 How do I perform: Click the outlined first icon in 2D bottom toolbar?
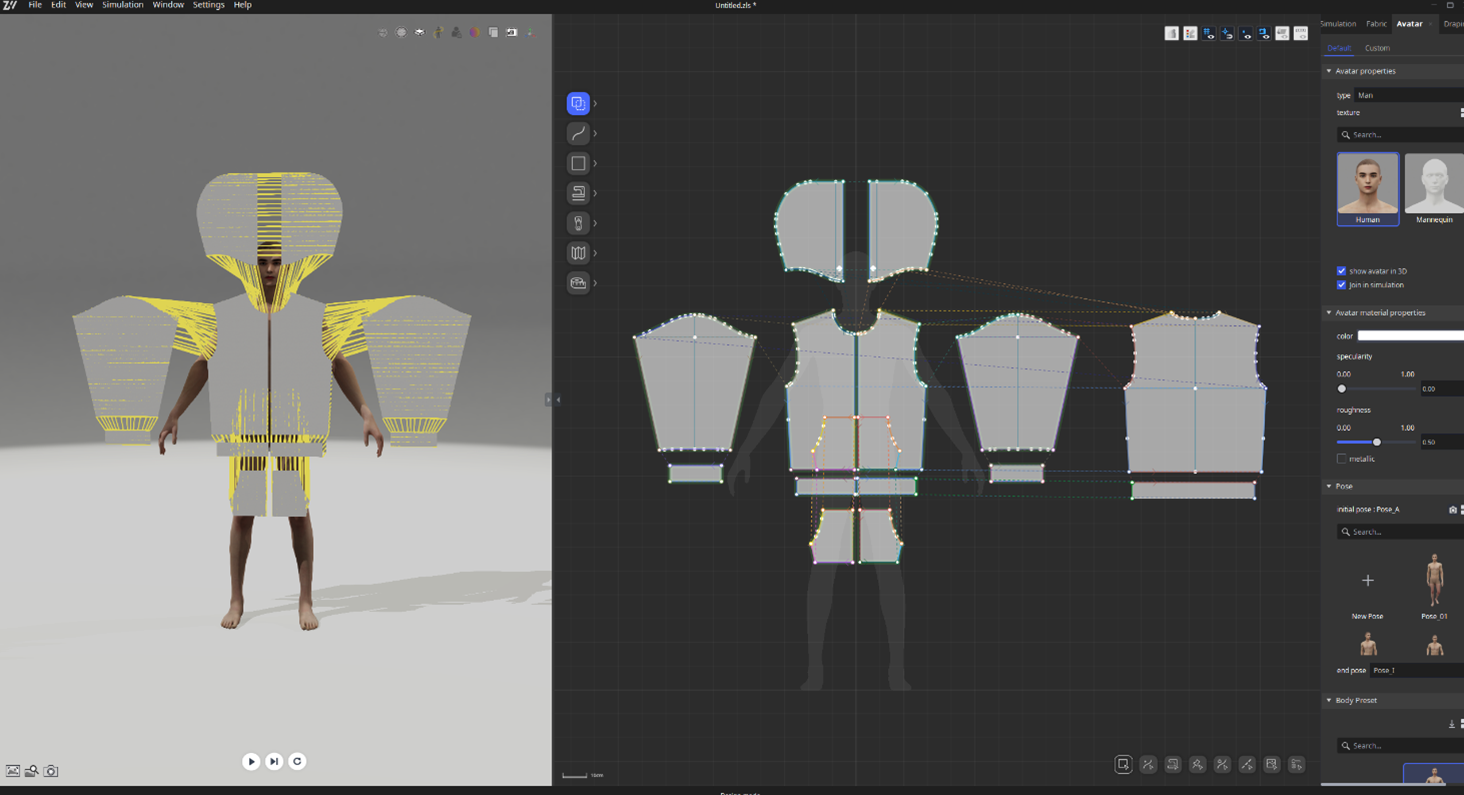pyautogui.click(x=1123, y=764)
